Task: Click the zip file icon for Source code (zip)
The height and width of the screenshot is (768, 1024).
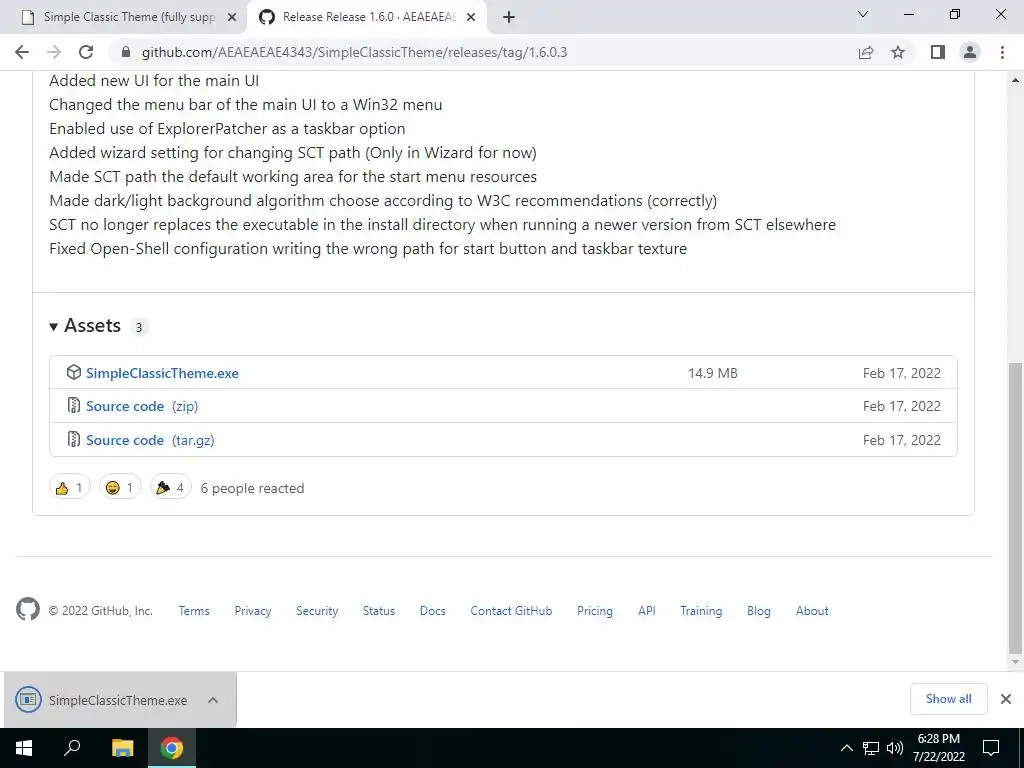Action: click(74, 406)
